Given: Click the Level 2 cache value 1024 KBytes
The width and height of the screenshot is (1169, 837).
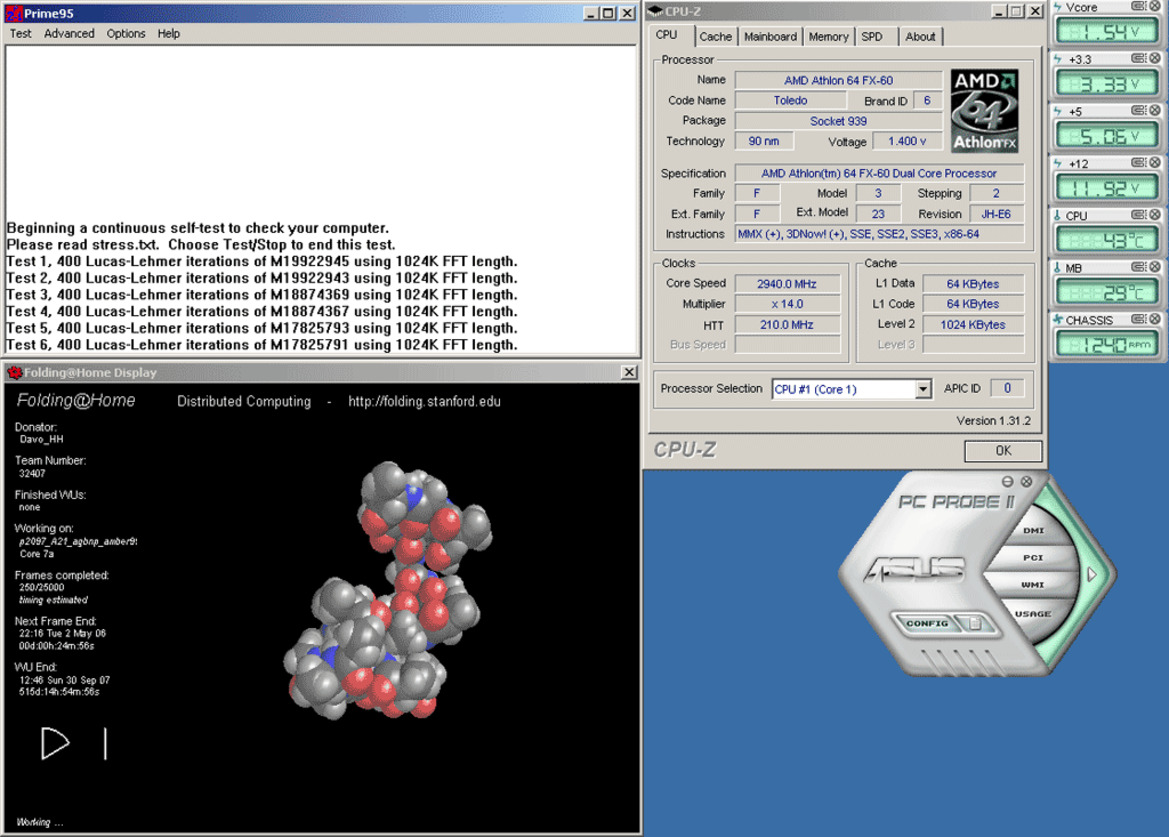Looking at the screenshot, I should [973, 325].
